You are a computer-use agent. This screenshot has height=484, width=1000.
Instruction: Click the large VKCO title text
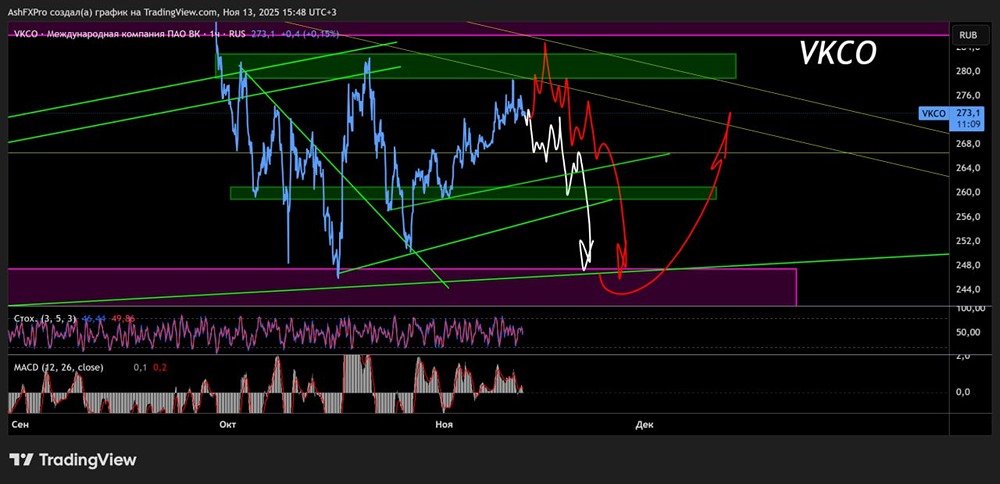click(x=838, y=54)
